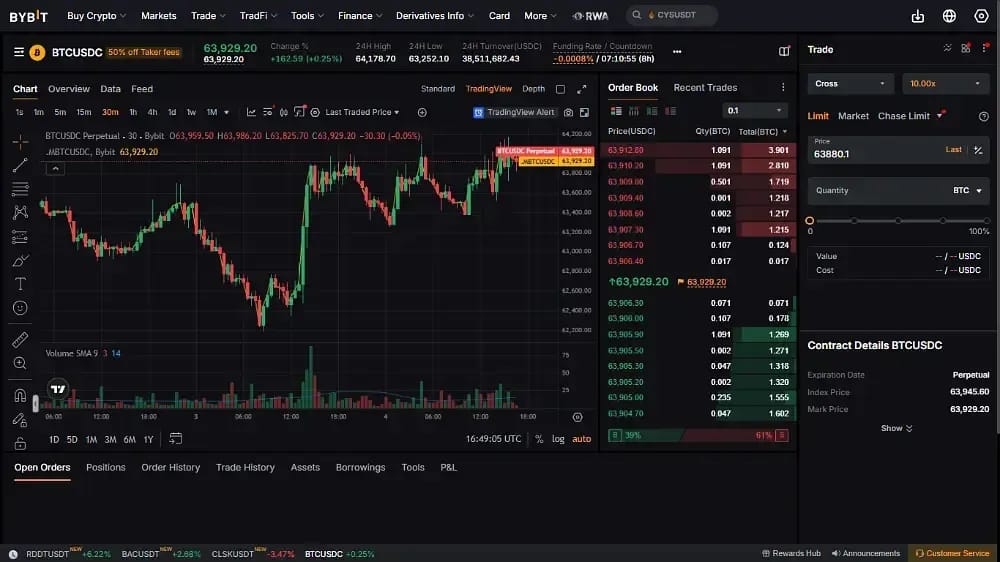Click the add circle plus icon in chart toolbar
The width and height of the screenshot is (1000, 562).
click(422, 112)
